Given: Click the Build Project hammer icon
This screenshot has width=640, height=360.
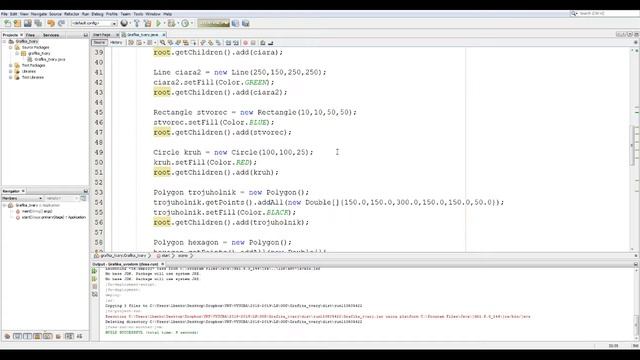Looking at the screenshot, I should (137, 23).
